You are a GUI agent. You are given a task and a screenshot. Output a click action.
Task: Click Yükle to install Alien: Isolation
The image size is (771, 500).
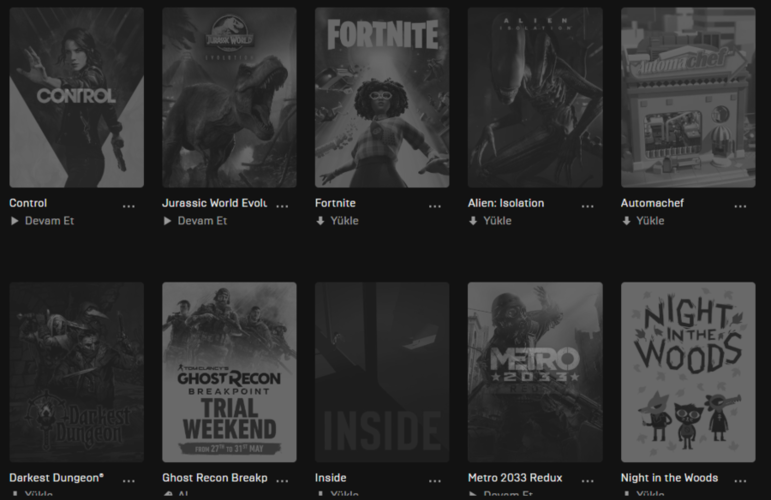(x=497, y=221)
